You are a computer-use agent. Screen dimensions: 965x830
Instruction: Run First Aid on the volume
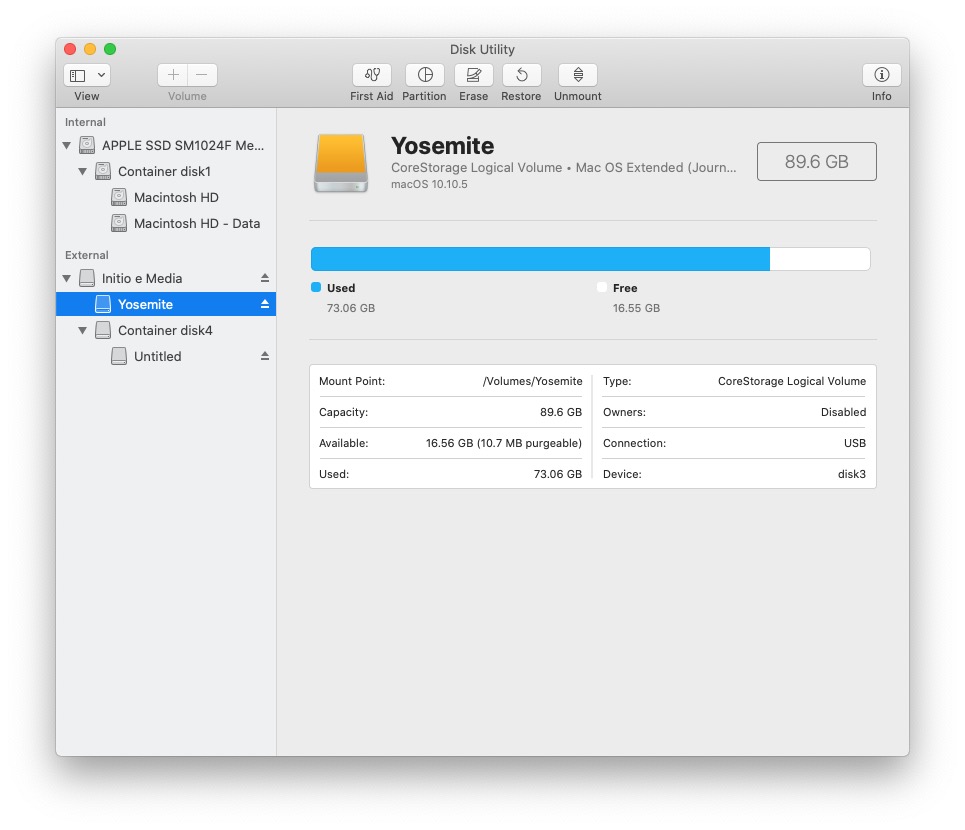372,75
